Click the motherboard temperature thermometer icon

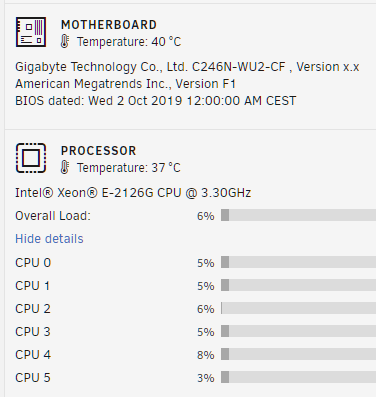click(x=65, y=42)
